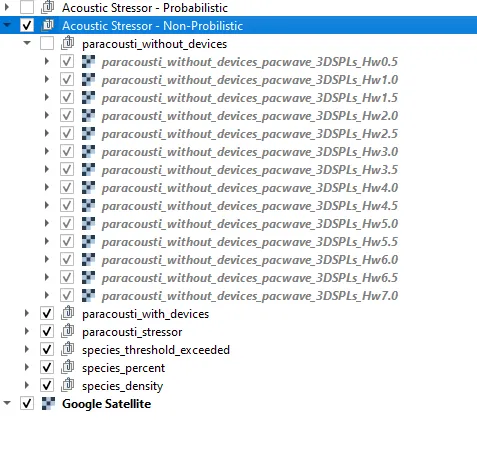Collapse Google Satellite layer legend
The width and height of the screenshot is (477, 449).
tap(7, 403)
